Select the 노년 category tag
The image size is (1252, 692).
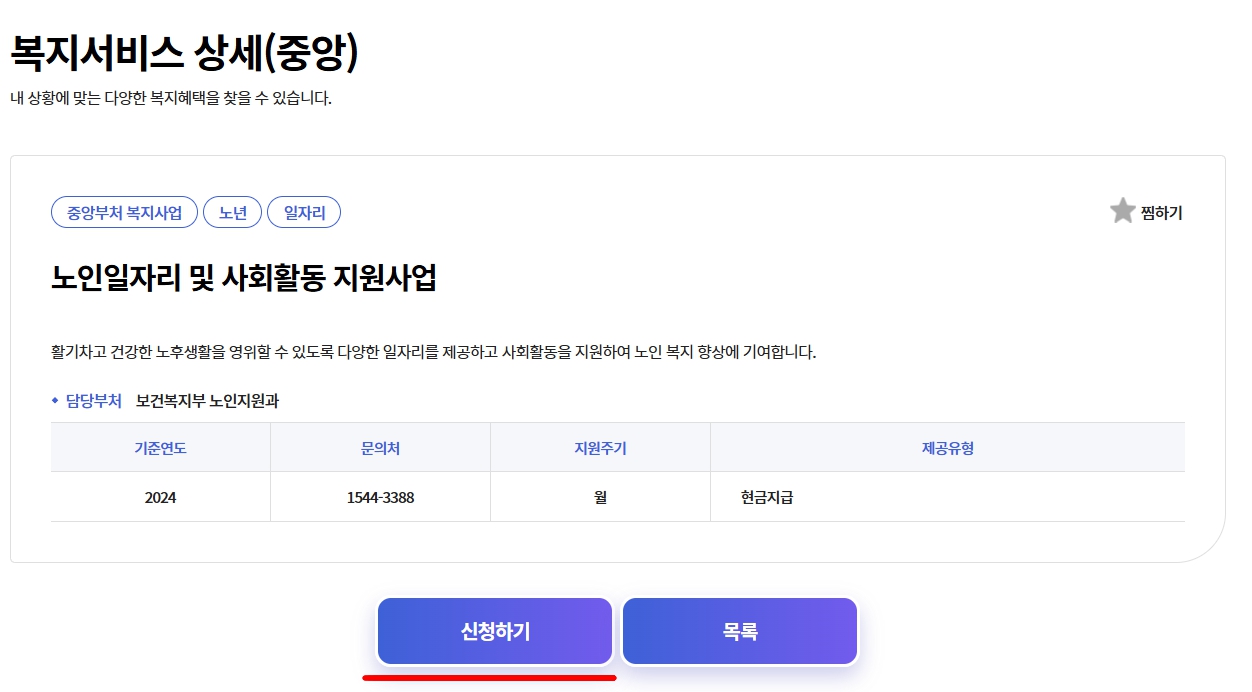pyautogui.click(x=232, y=212)
